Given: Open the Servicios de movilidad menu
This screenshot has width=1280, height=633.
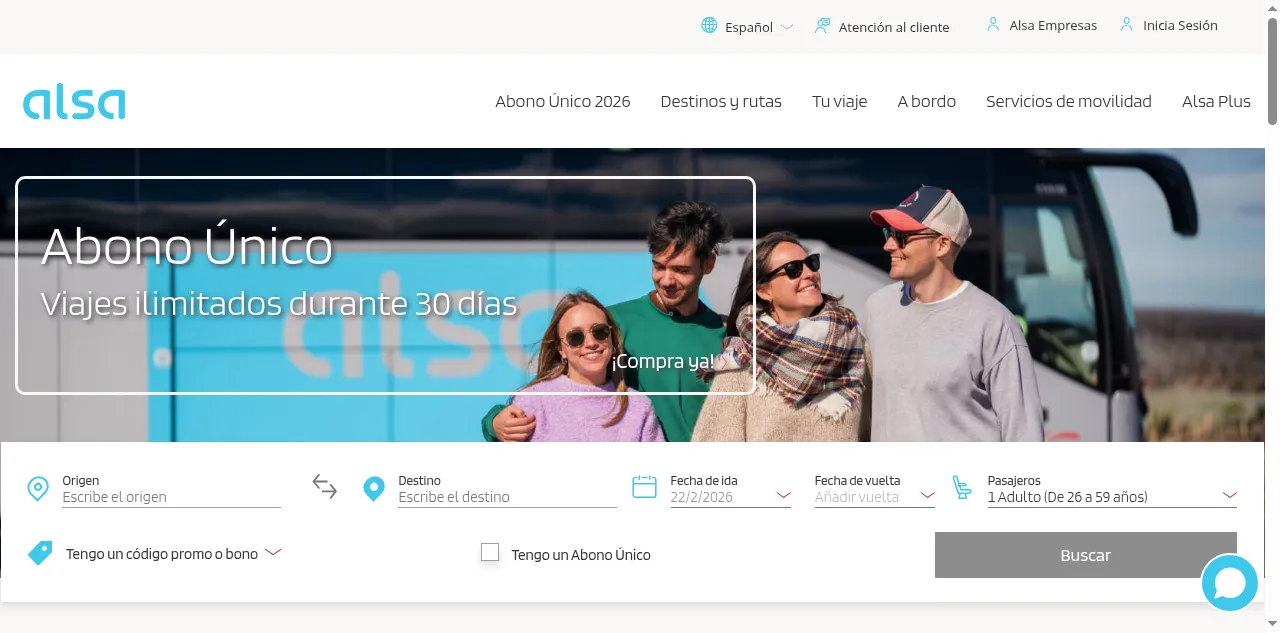Looking at the screenshot, I should (1069, 101).
